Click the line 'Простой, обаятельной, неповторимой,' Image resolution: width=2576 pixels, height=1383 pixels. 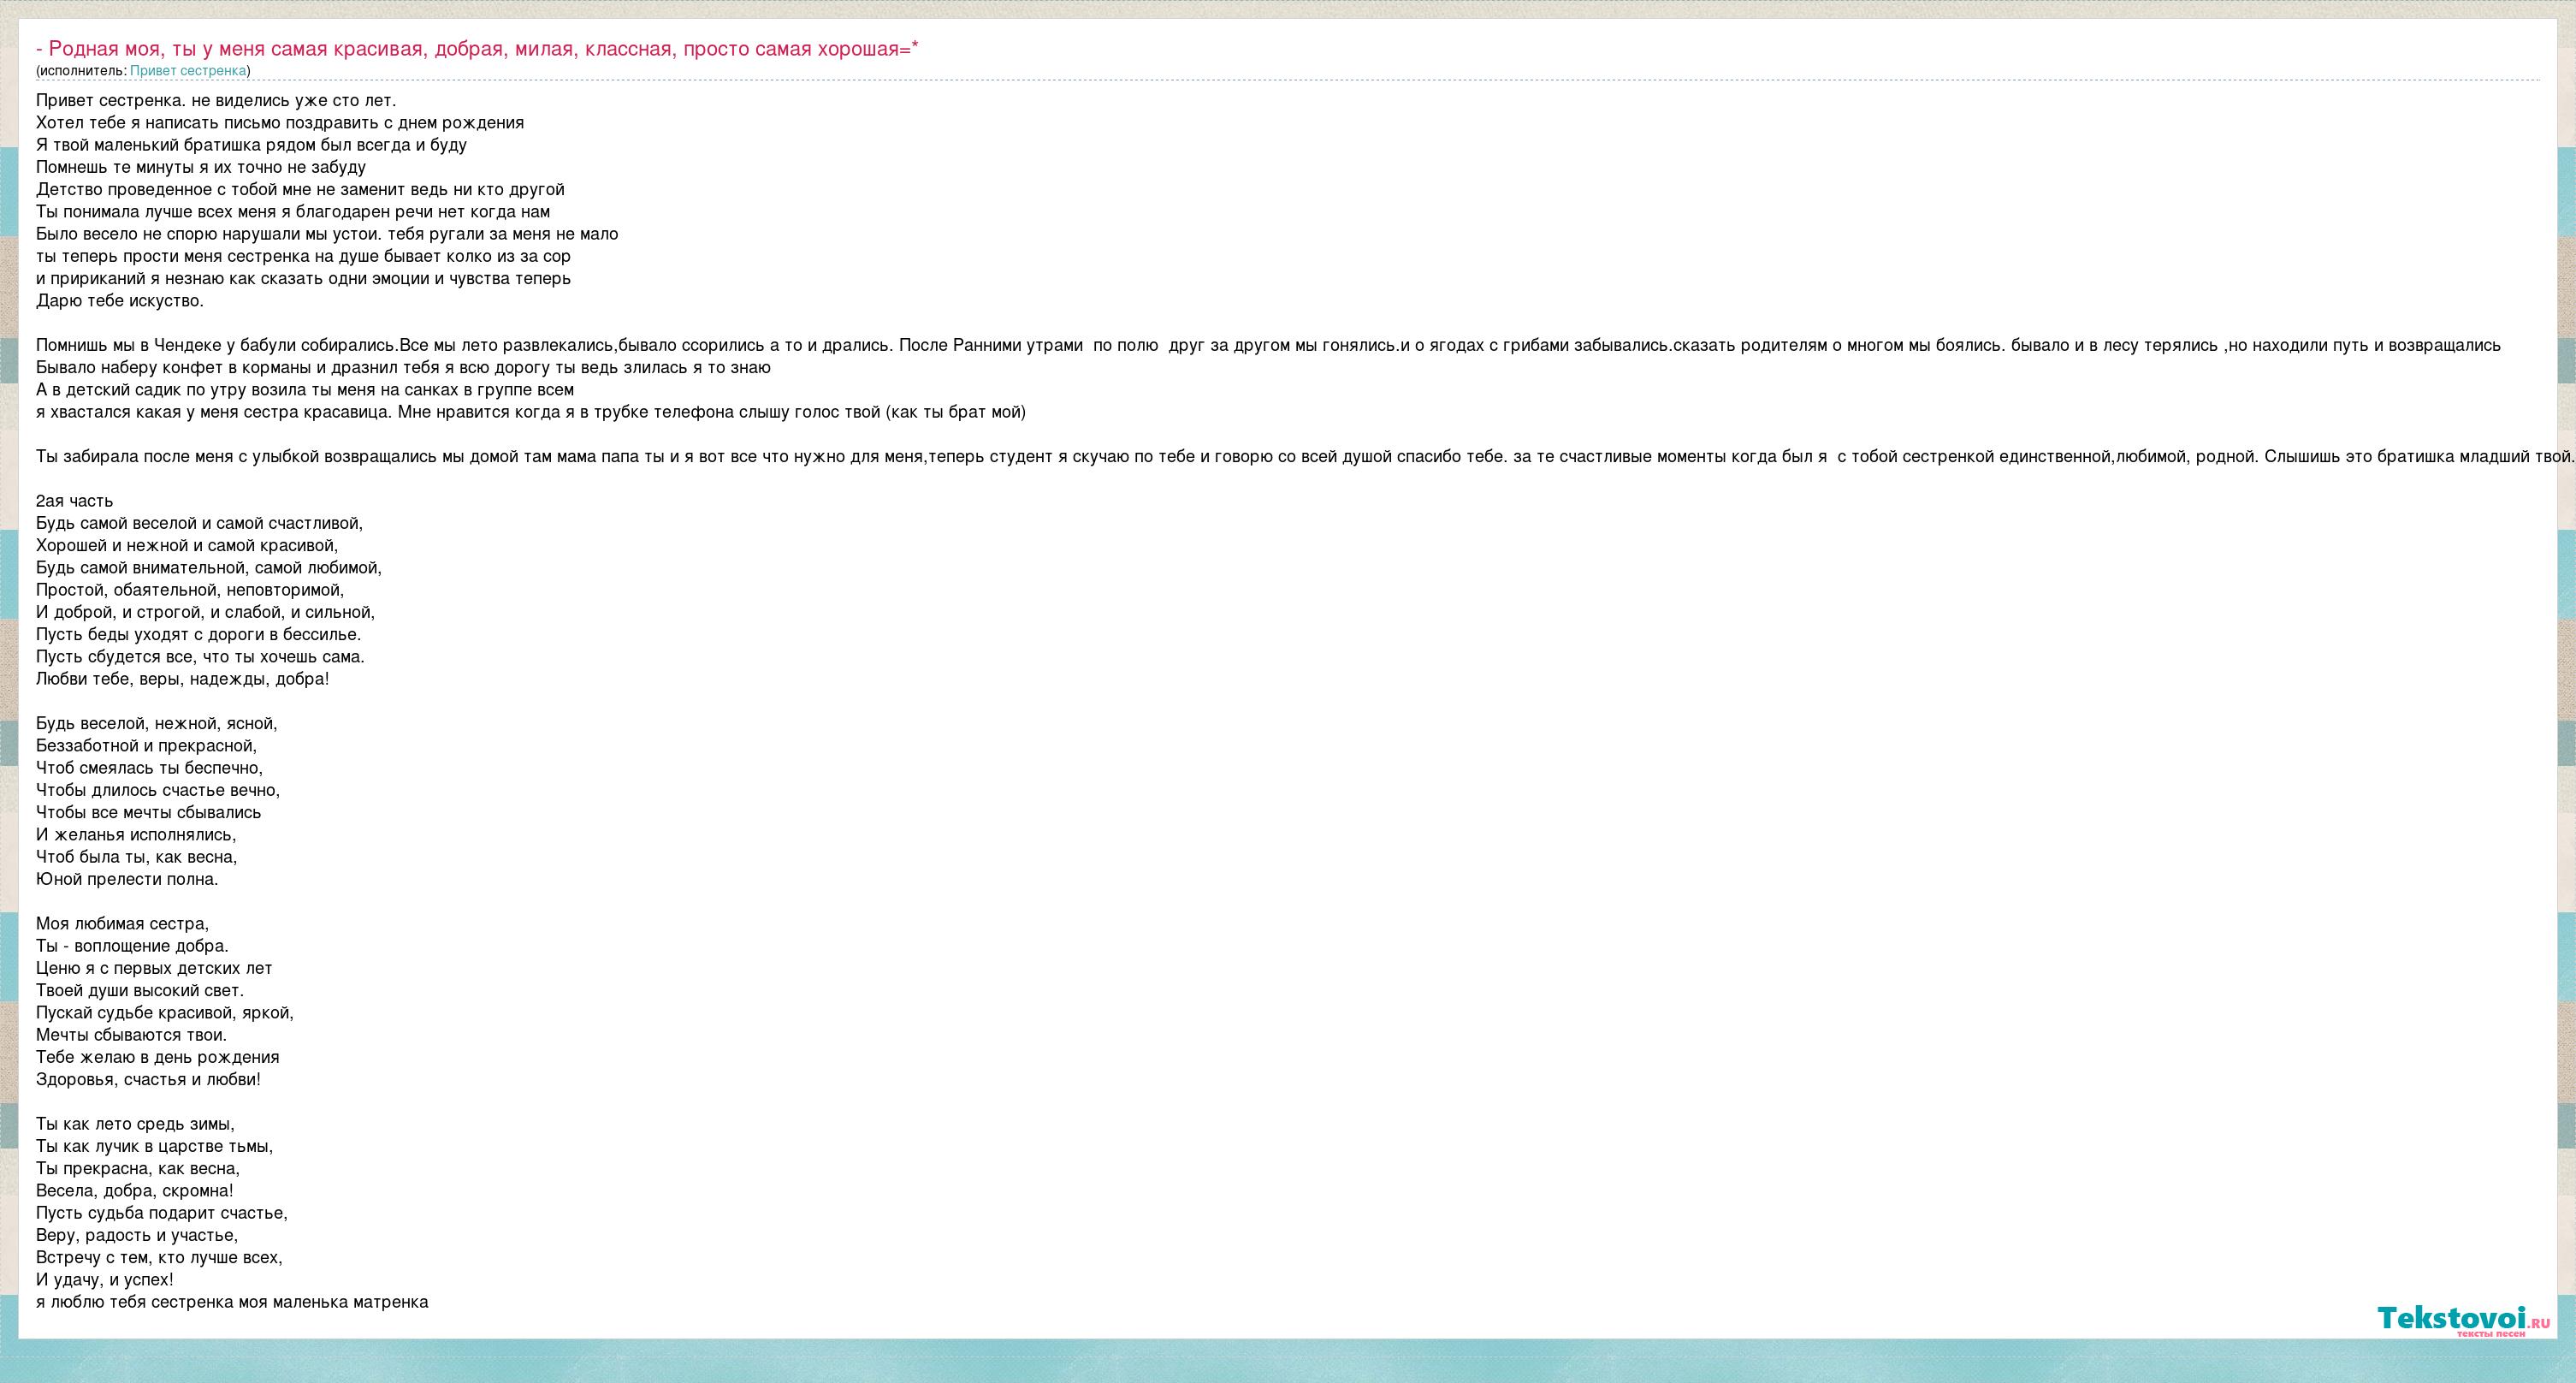[190, 590]
